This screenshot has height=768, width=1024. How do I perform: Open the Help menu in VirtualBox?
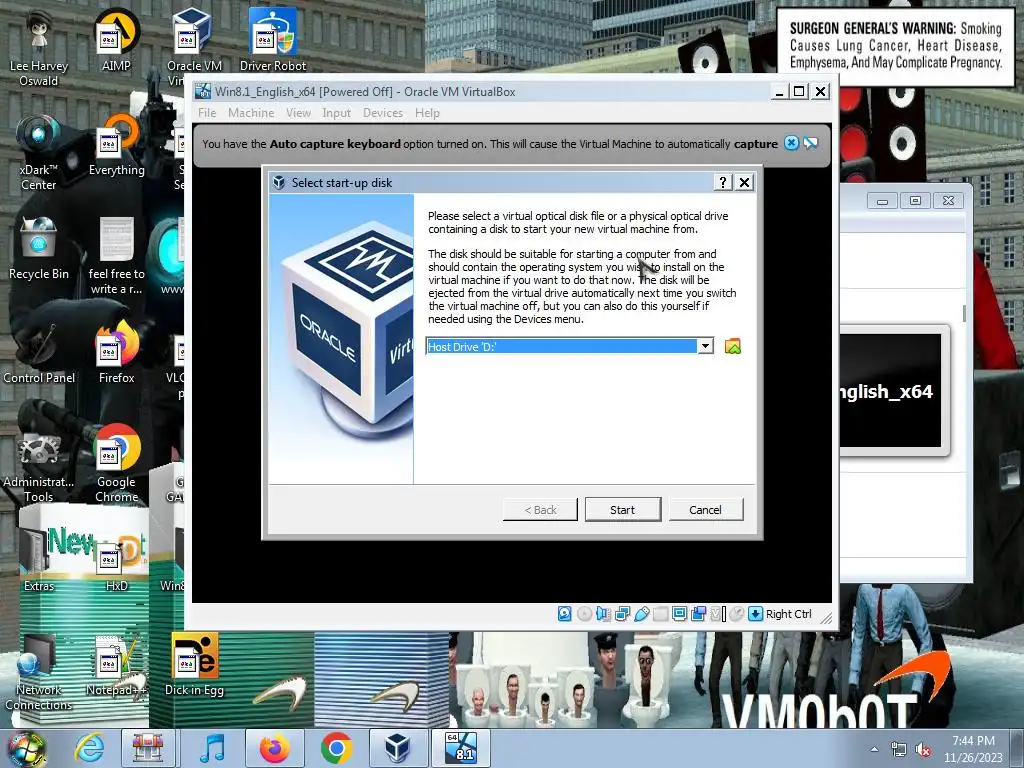[427, 113]
